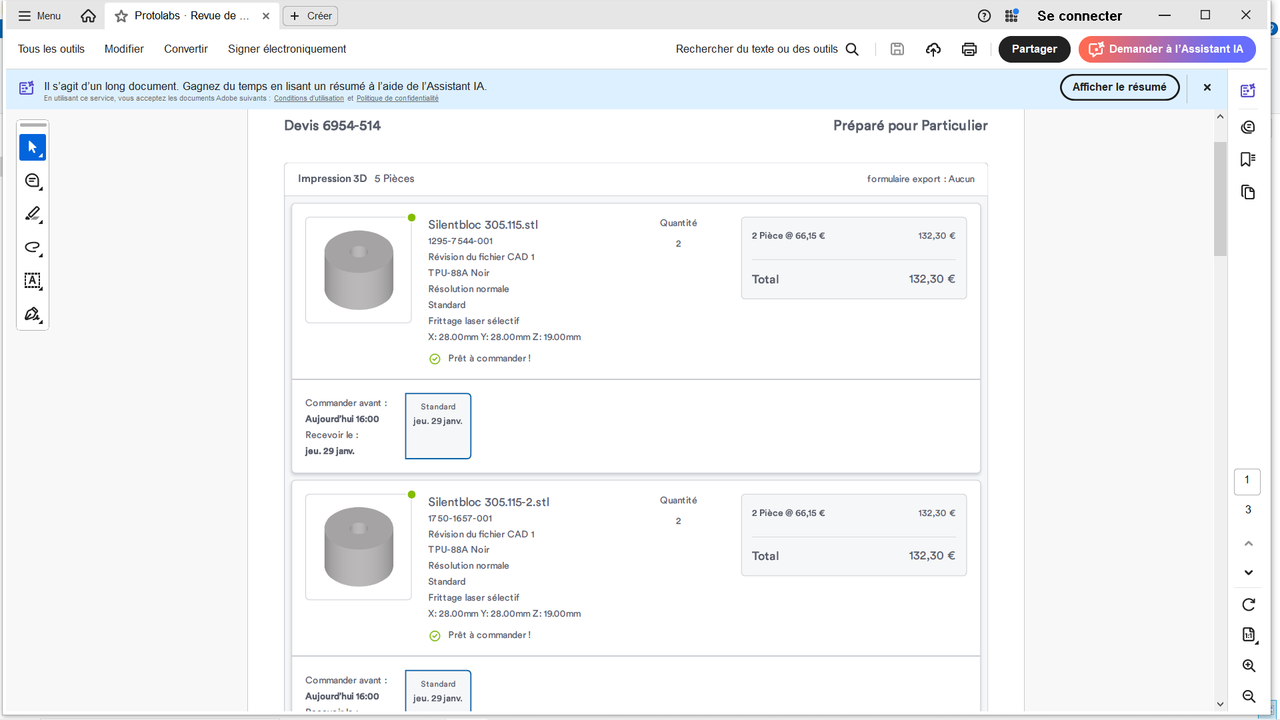This screenshot has height=720, width=1280.
Task: Select the highlighter tool
Action: 33,214
